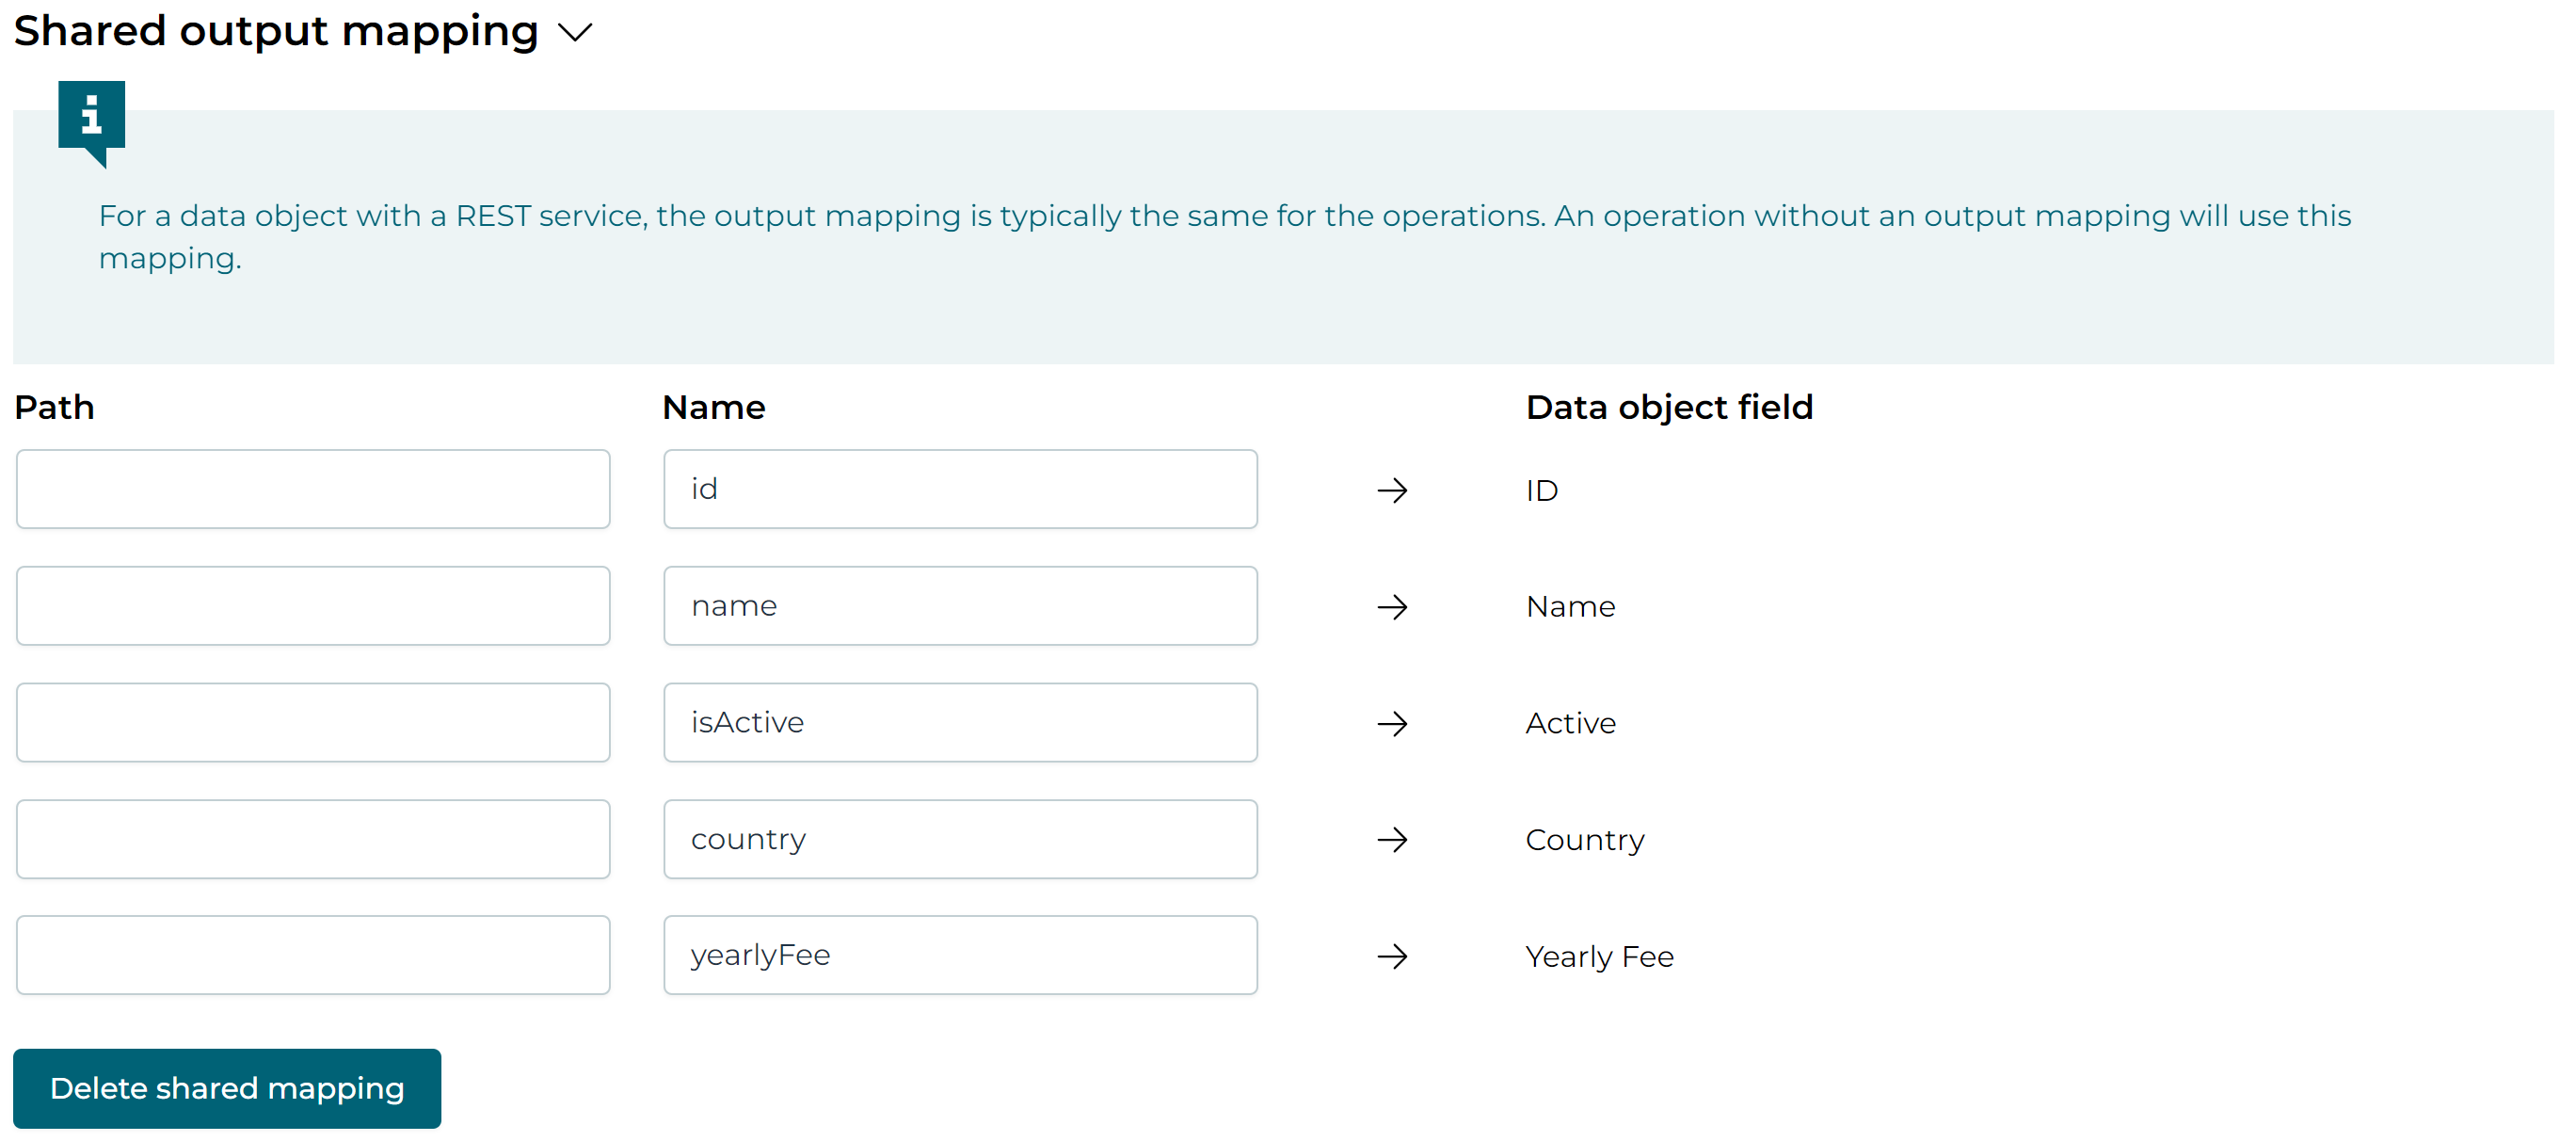Open the chevron beside Shared output mapping title
The image size is (2576, 1141).
[x=575, y=33]
